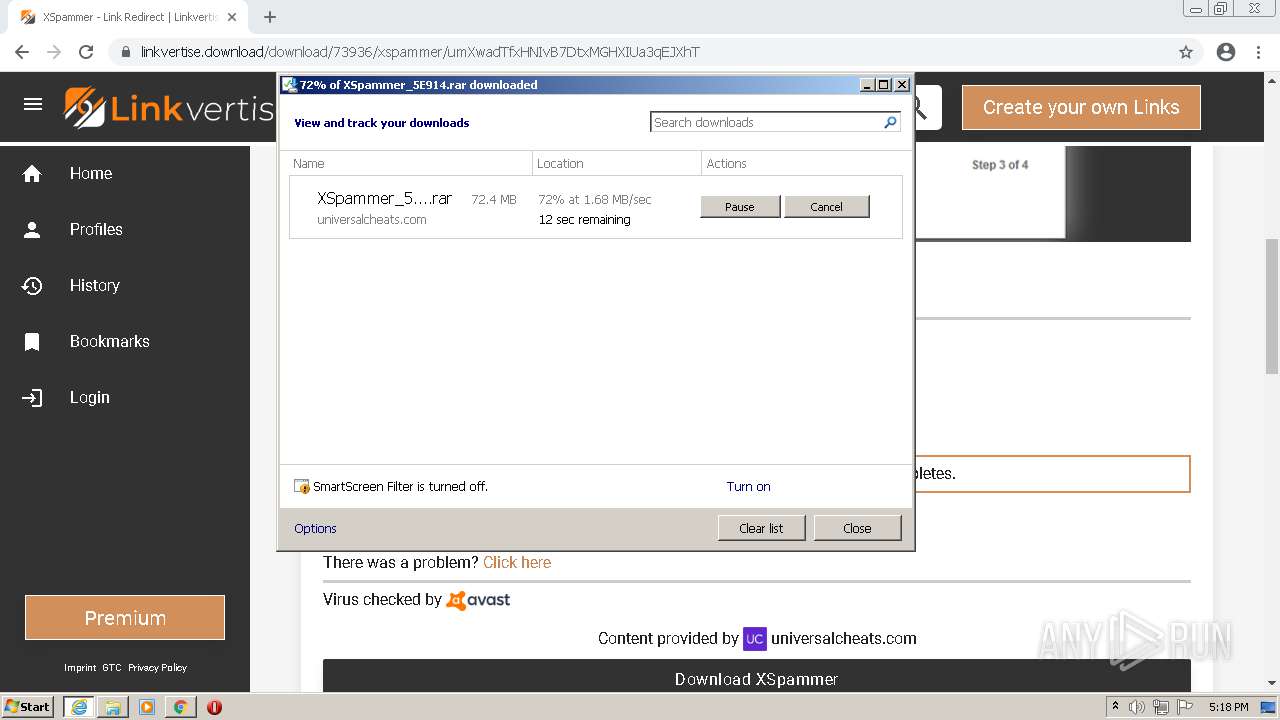Click the Bookmarks ribbon icon

(32, 342)
